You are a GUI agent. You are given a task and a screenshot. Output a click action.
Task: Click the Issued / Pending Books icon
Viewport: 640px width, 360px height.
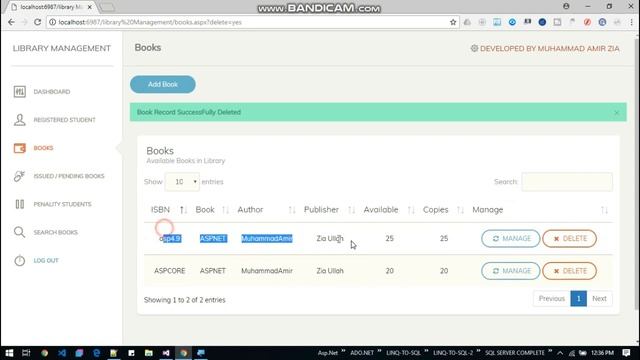(x=19, y=176)
